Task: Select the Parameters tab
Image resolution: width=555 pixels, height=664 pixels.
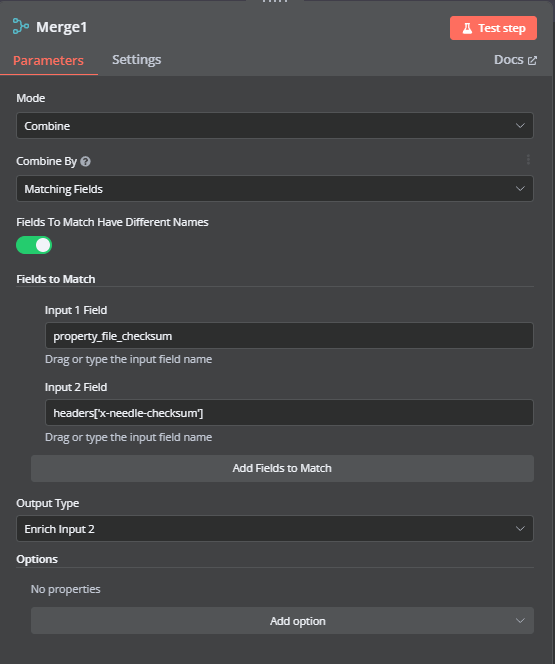Action: (48, 61)
